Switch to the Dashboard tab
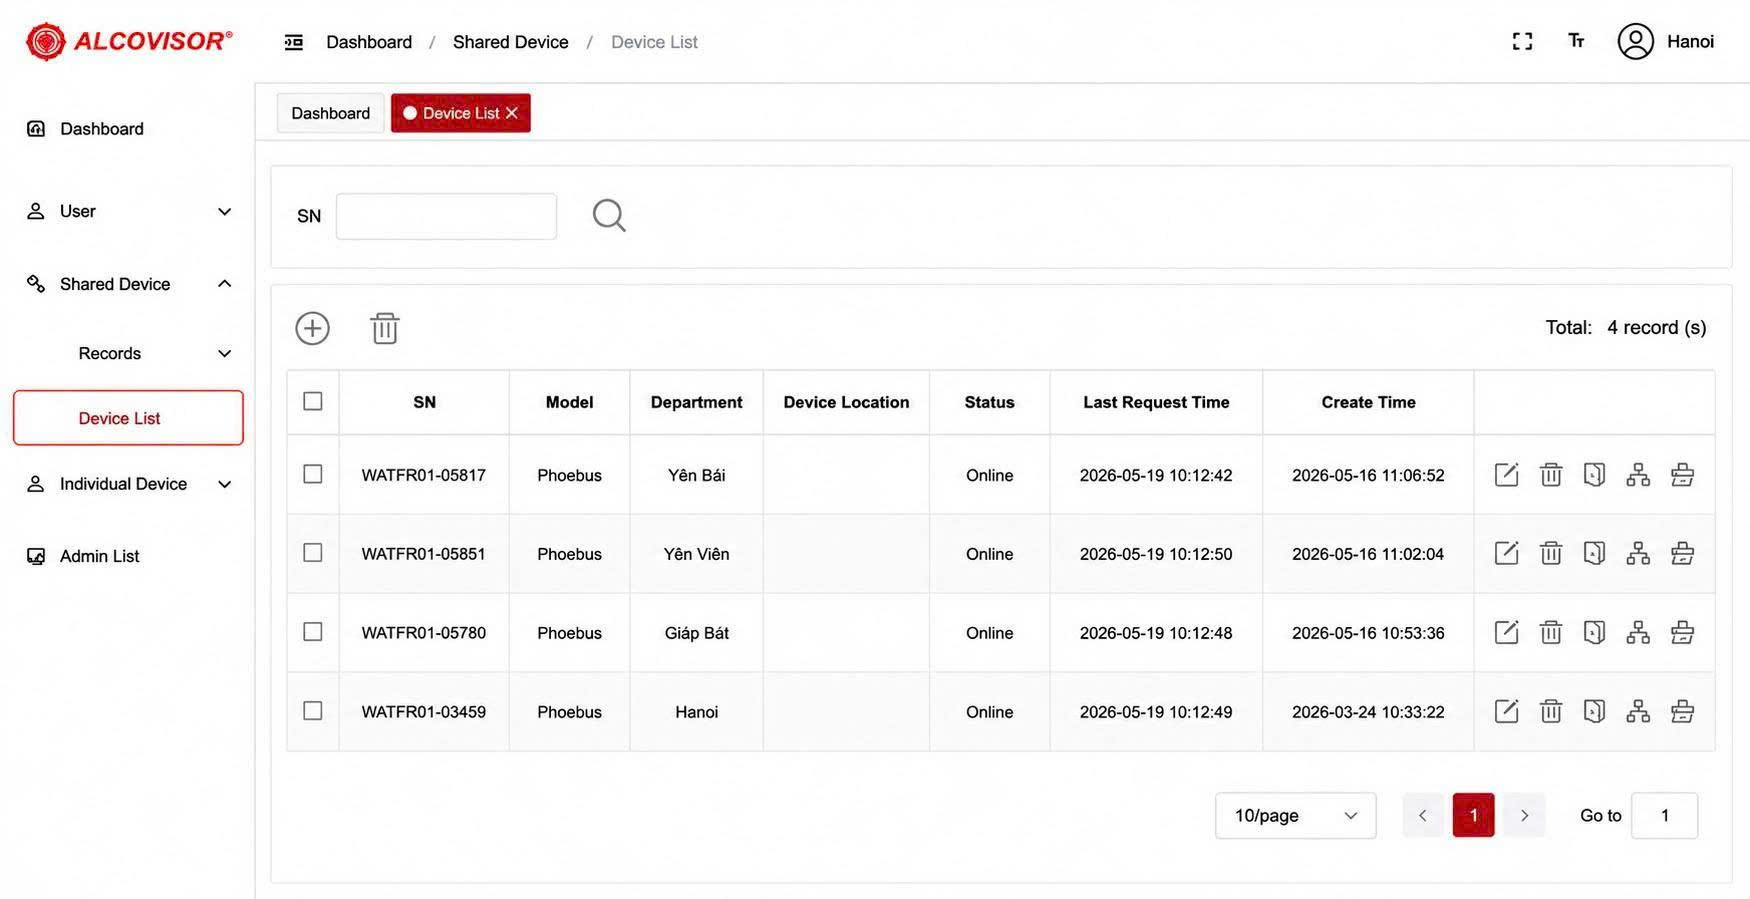Viewport: 1750px width, 899px height. 330,113
